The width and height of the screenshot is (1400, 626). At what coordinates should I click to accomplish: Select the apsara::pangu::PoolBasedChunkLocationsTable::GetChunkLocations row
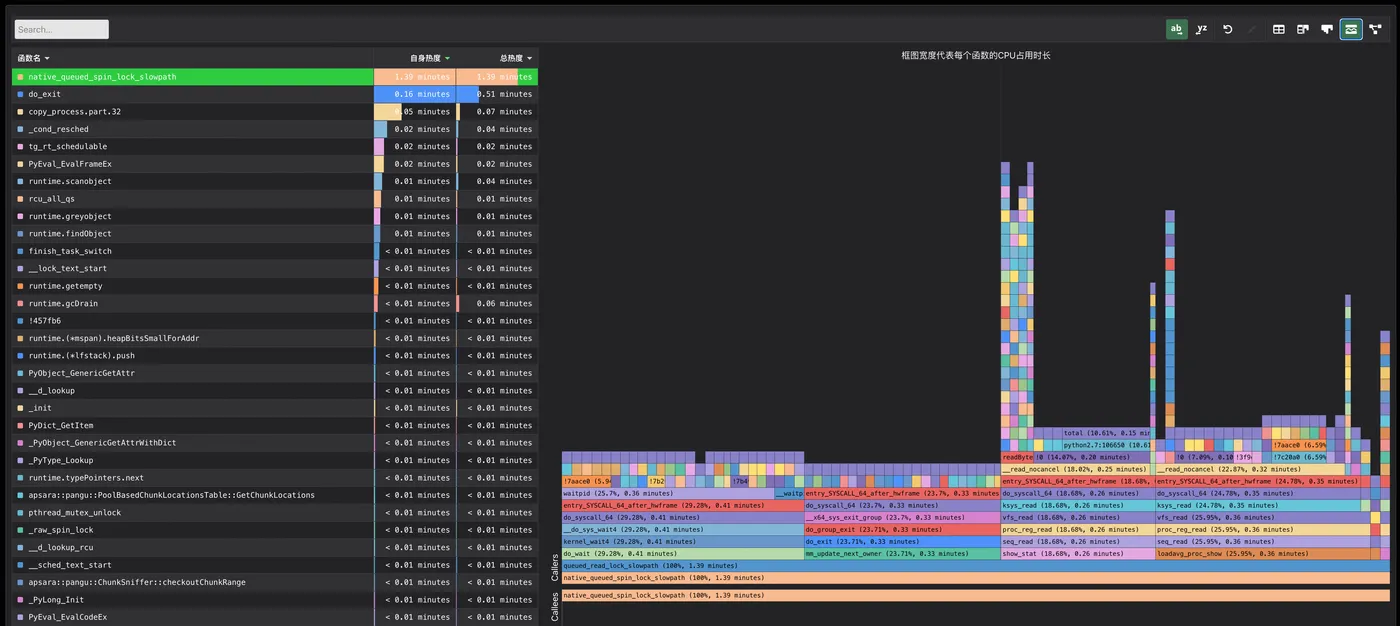tap(275, 495)
